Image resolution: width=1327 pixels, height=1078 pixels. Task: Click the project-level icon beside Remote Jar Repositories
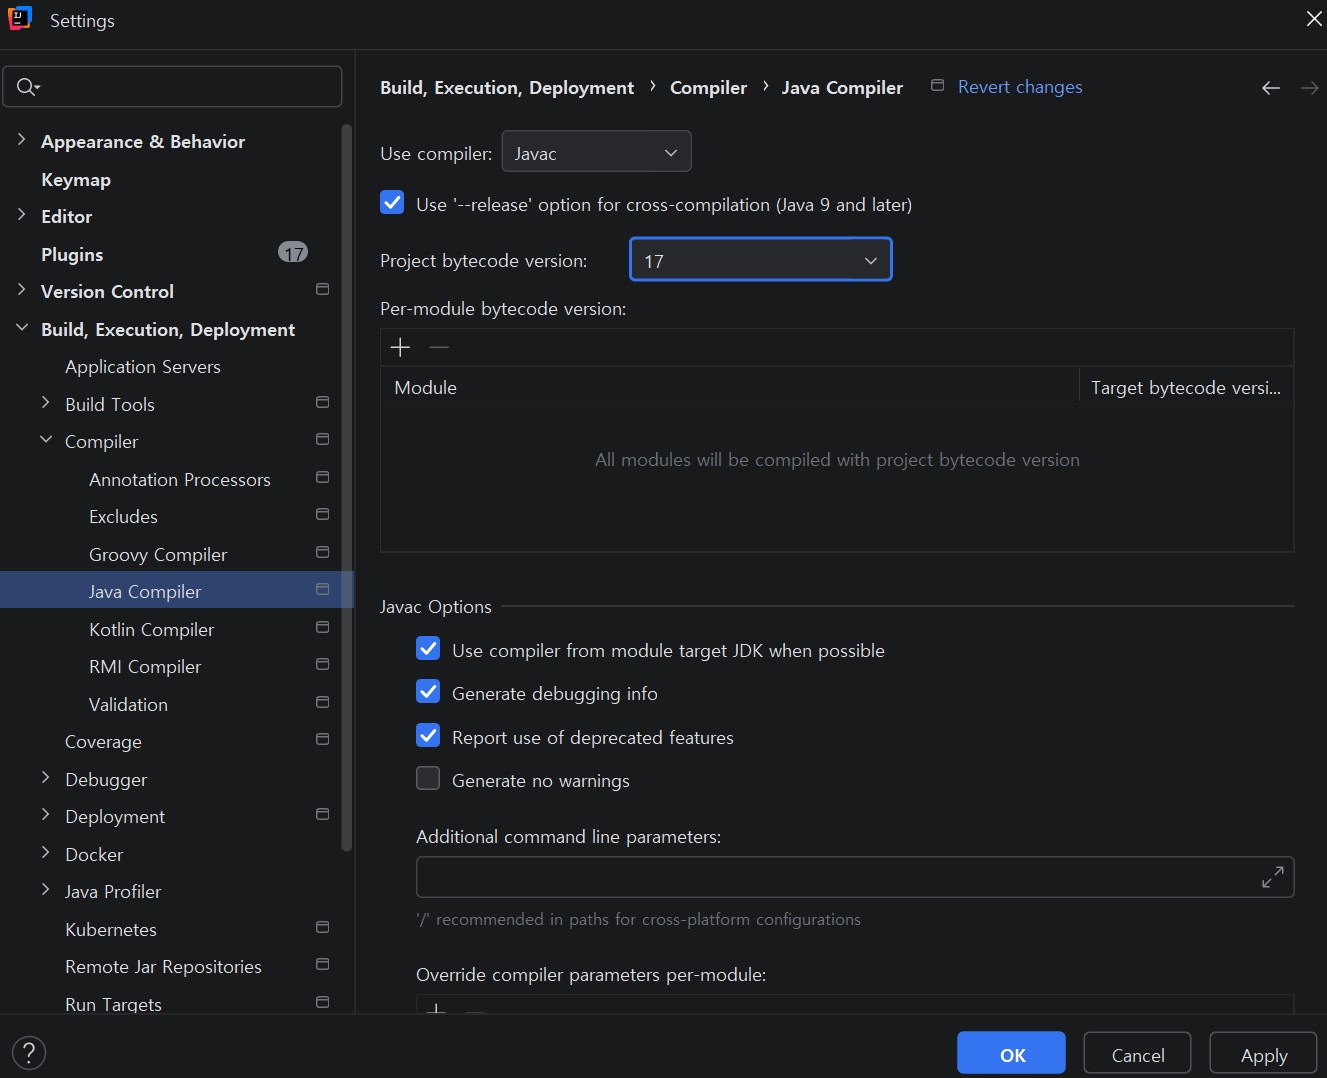[x=322, y=965]
